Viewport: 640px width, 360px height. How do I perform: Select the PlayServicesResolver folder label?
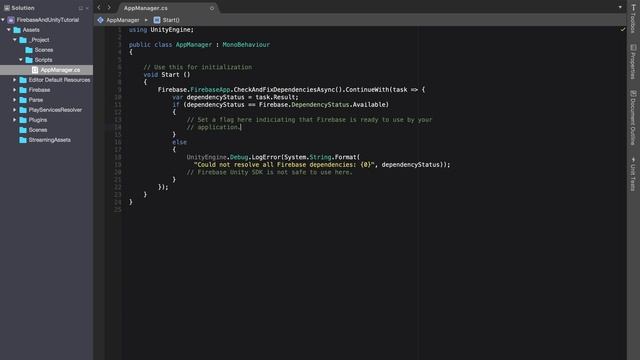click(55, 110)
